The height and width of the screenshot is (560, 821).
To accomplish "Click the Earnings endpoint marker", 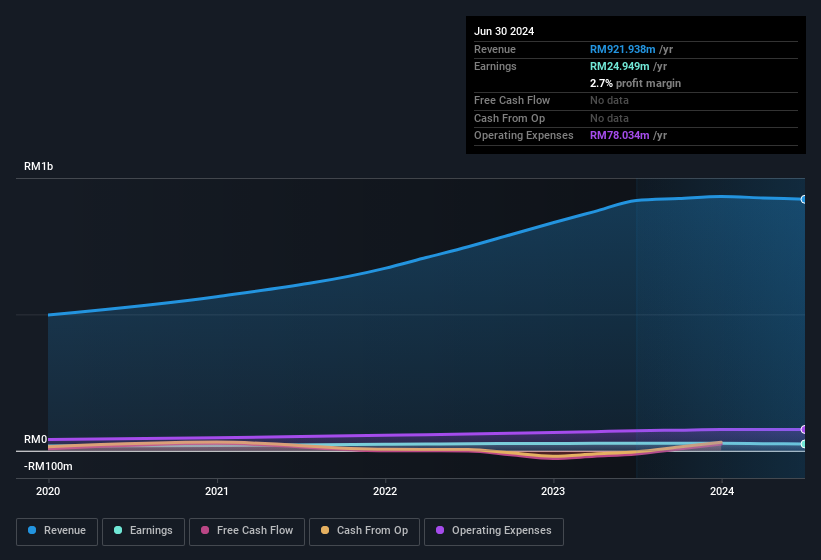I will pos(804,444).
